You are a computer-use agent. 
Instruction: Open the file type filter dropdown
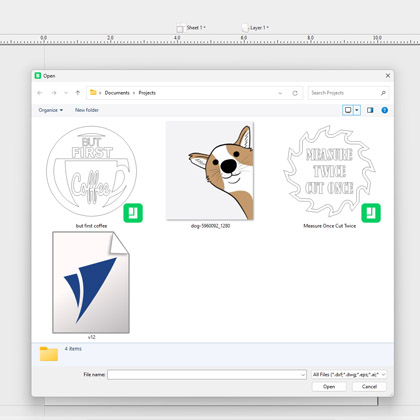pyautogui.click(x=349, y=375)
